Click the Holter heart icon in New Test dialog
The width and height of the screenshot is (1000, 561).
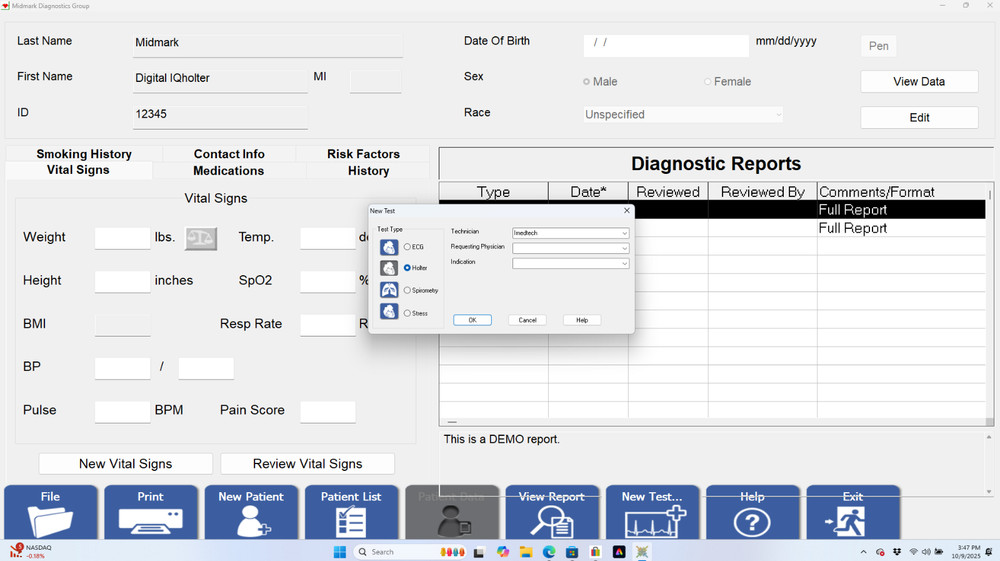tap(389, 268)
